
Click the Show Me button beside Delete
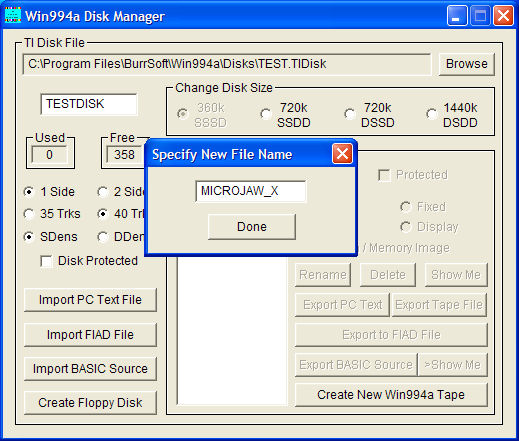click(x=456, y=275)
